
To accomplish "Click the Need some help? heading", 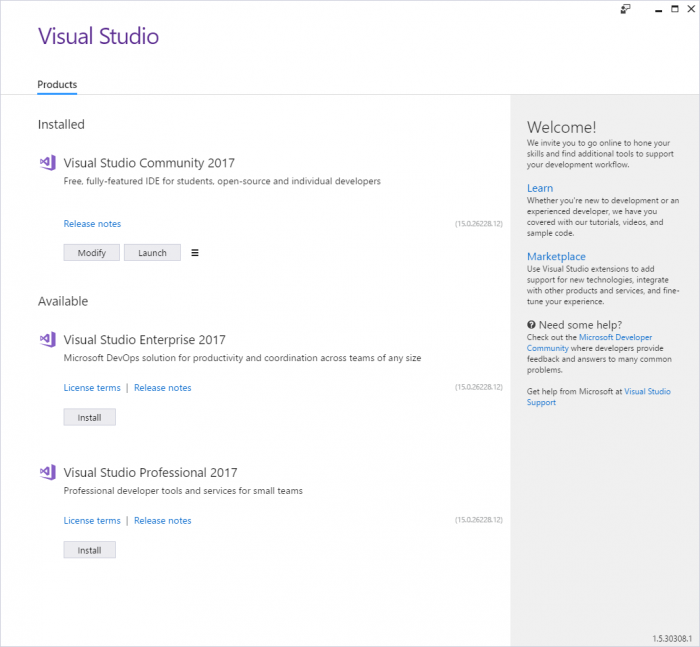I will coord(580,325).
